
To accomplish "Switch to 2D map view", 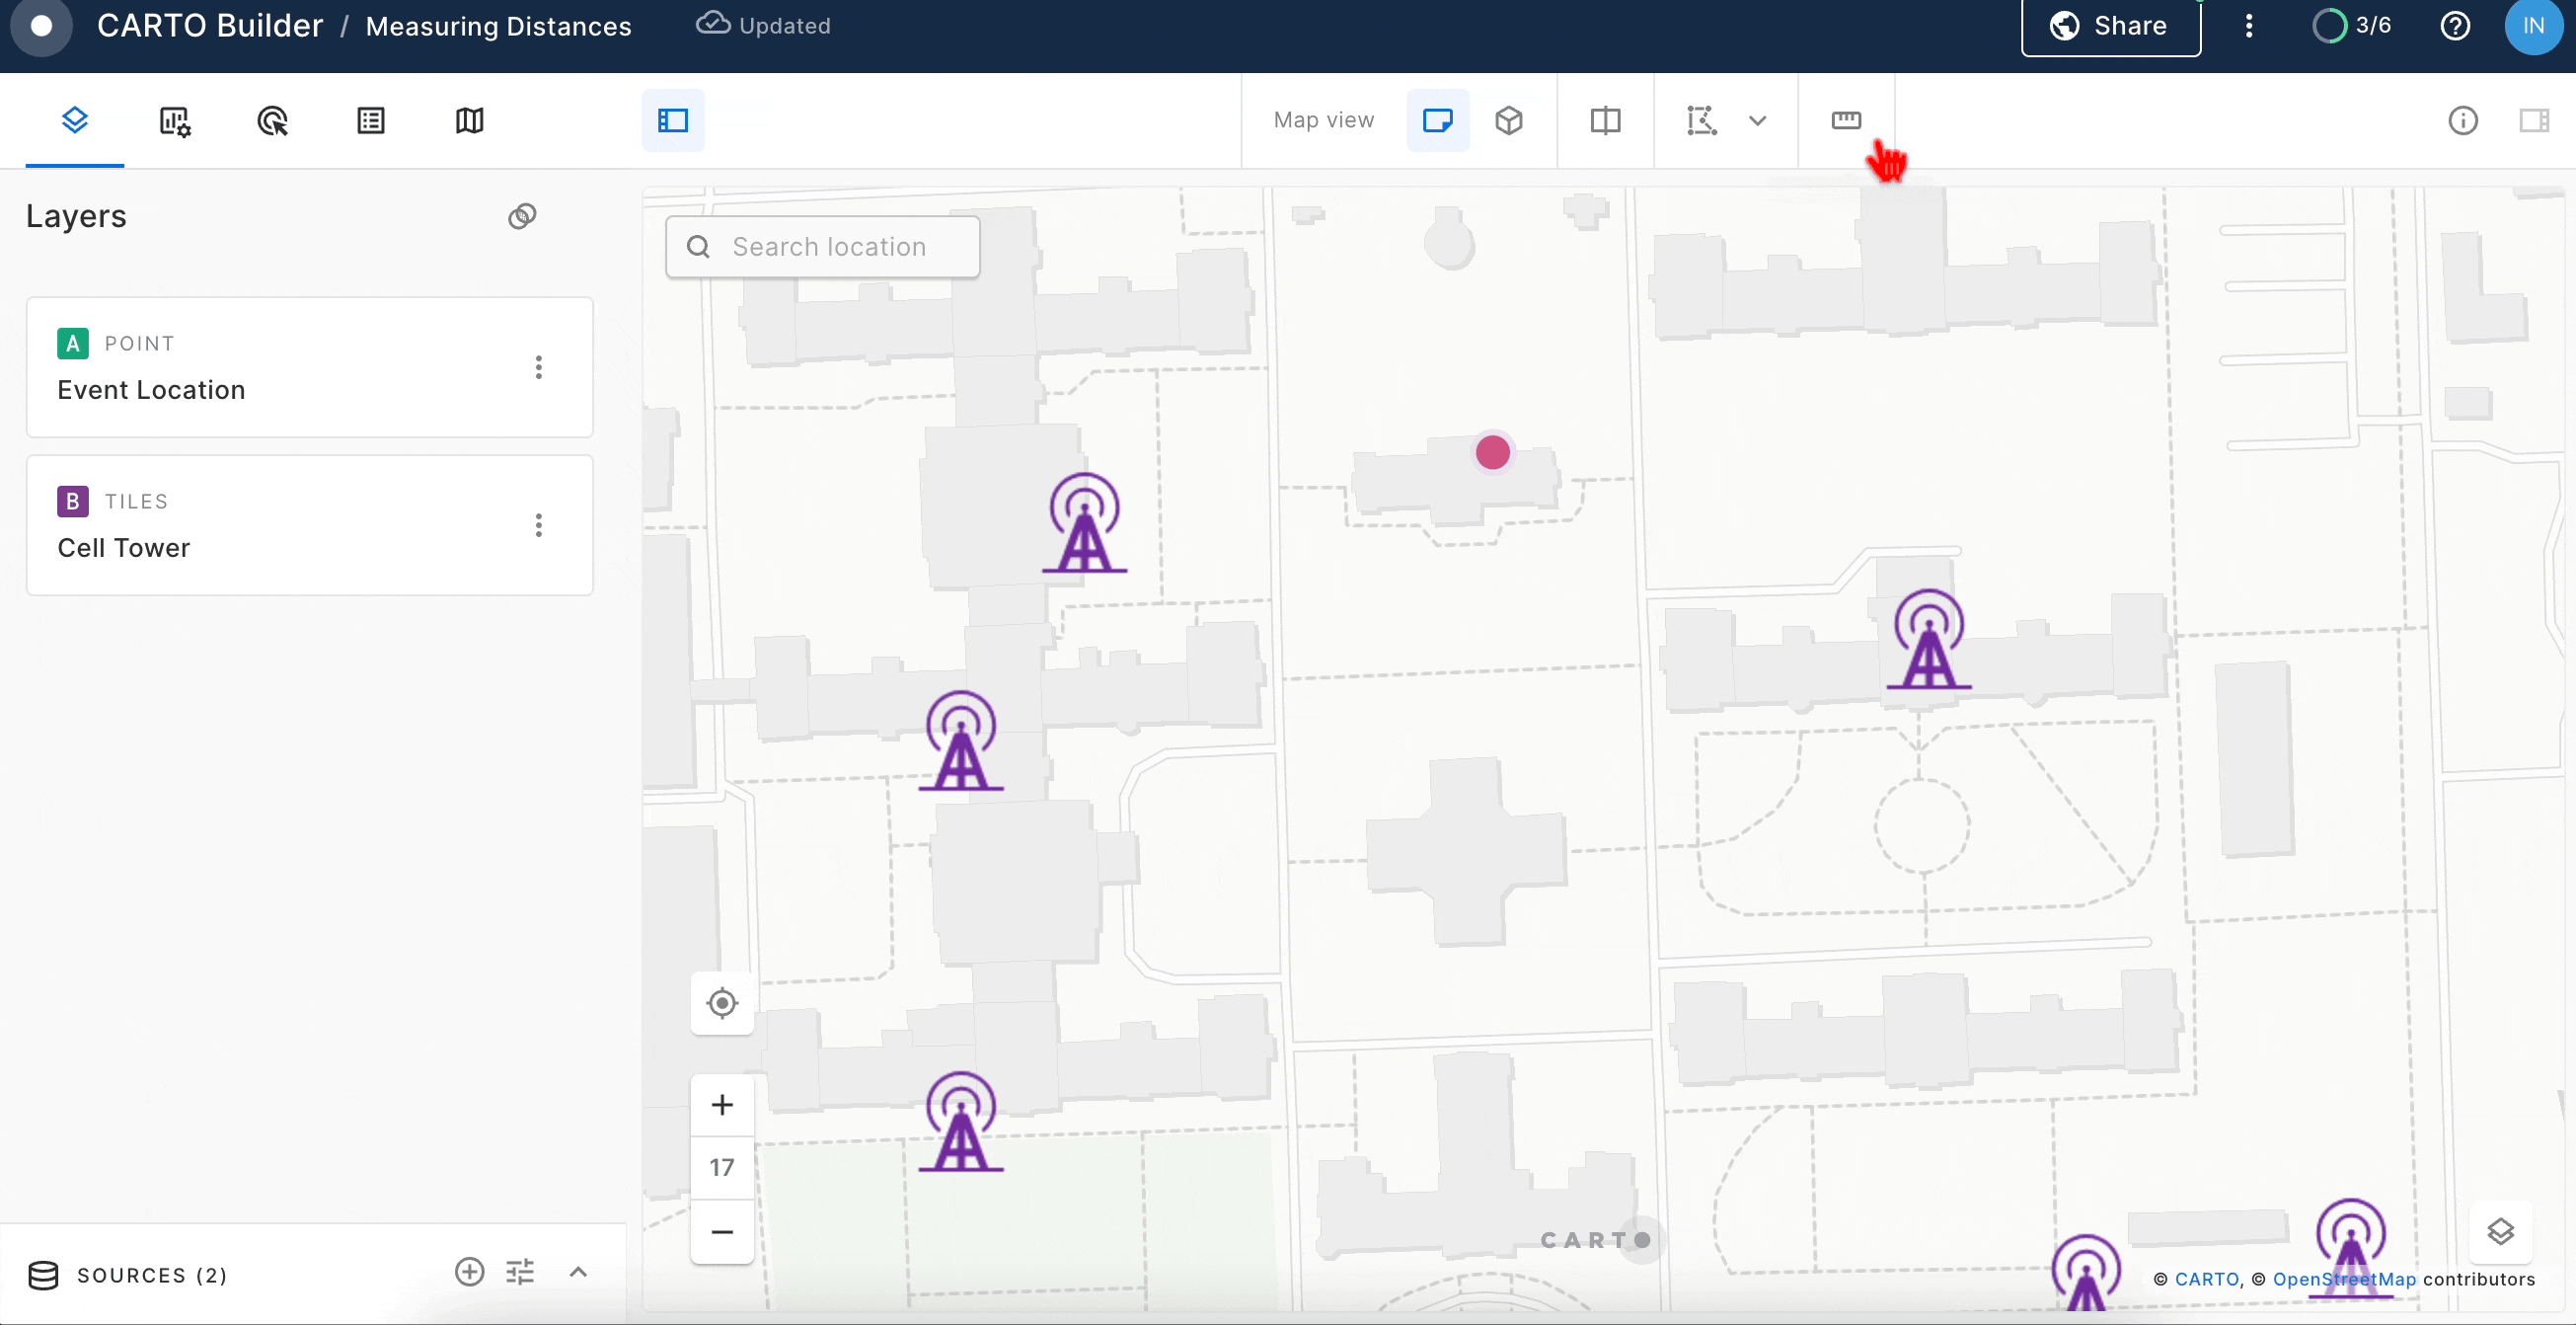I will coord(1437,121).
